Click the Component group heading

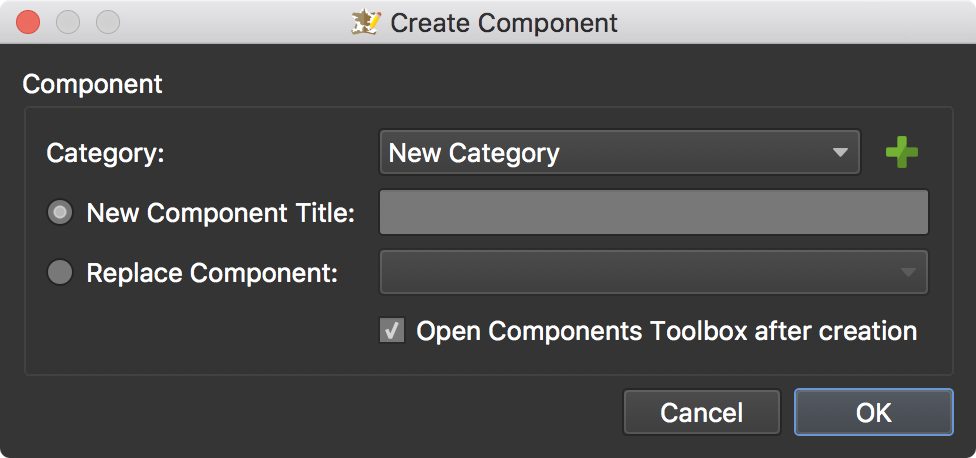click(x=92, y=84)
